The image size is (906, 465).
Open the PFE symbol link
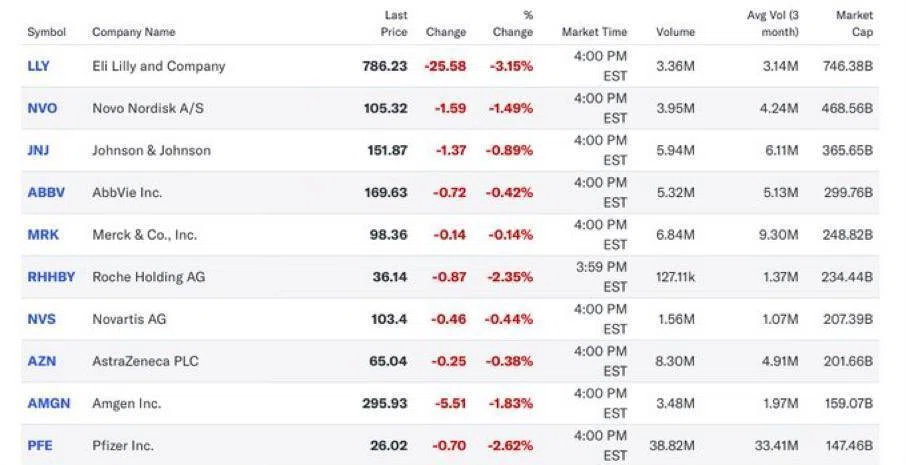40,445
